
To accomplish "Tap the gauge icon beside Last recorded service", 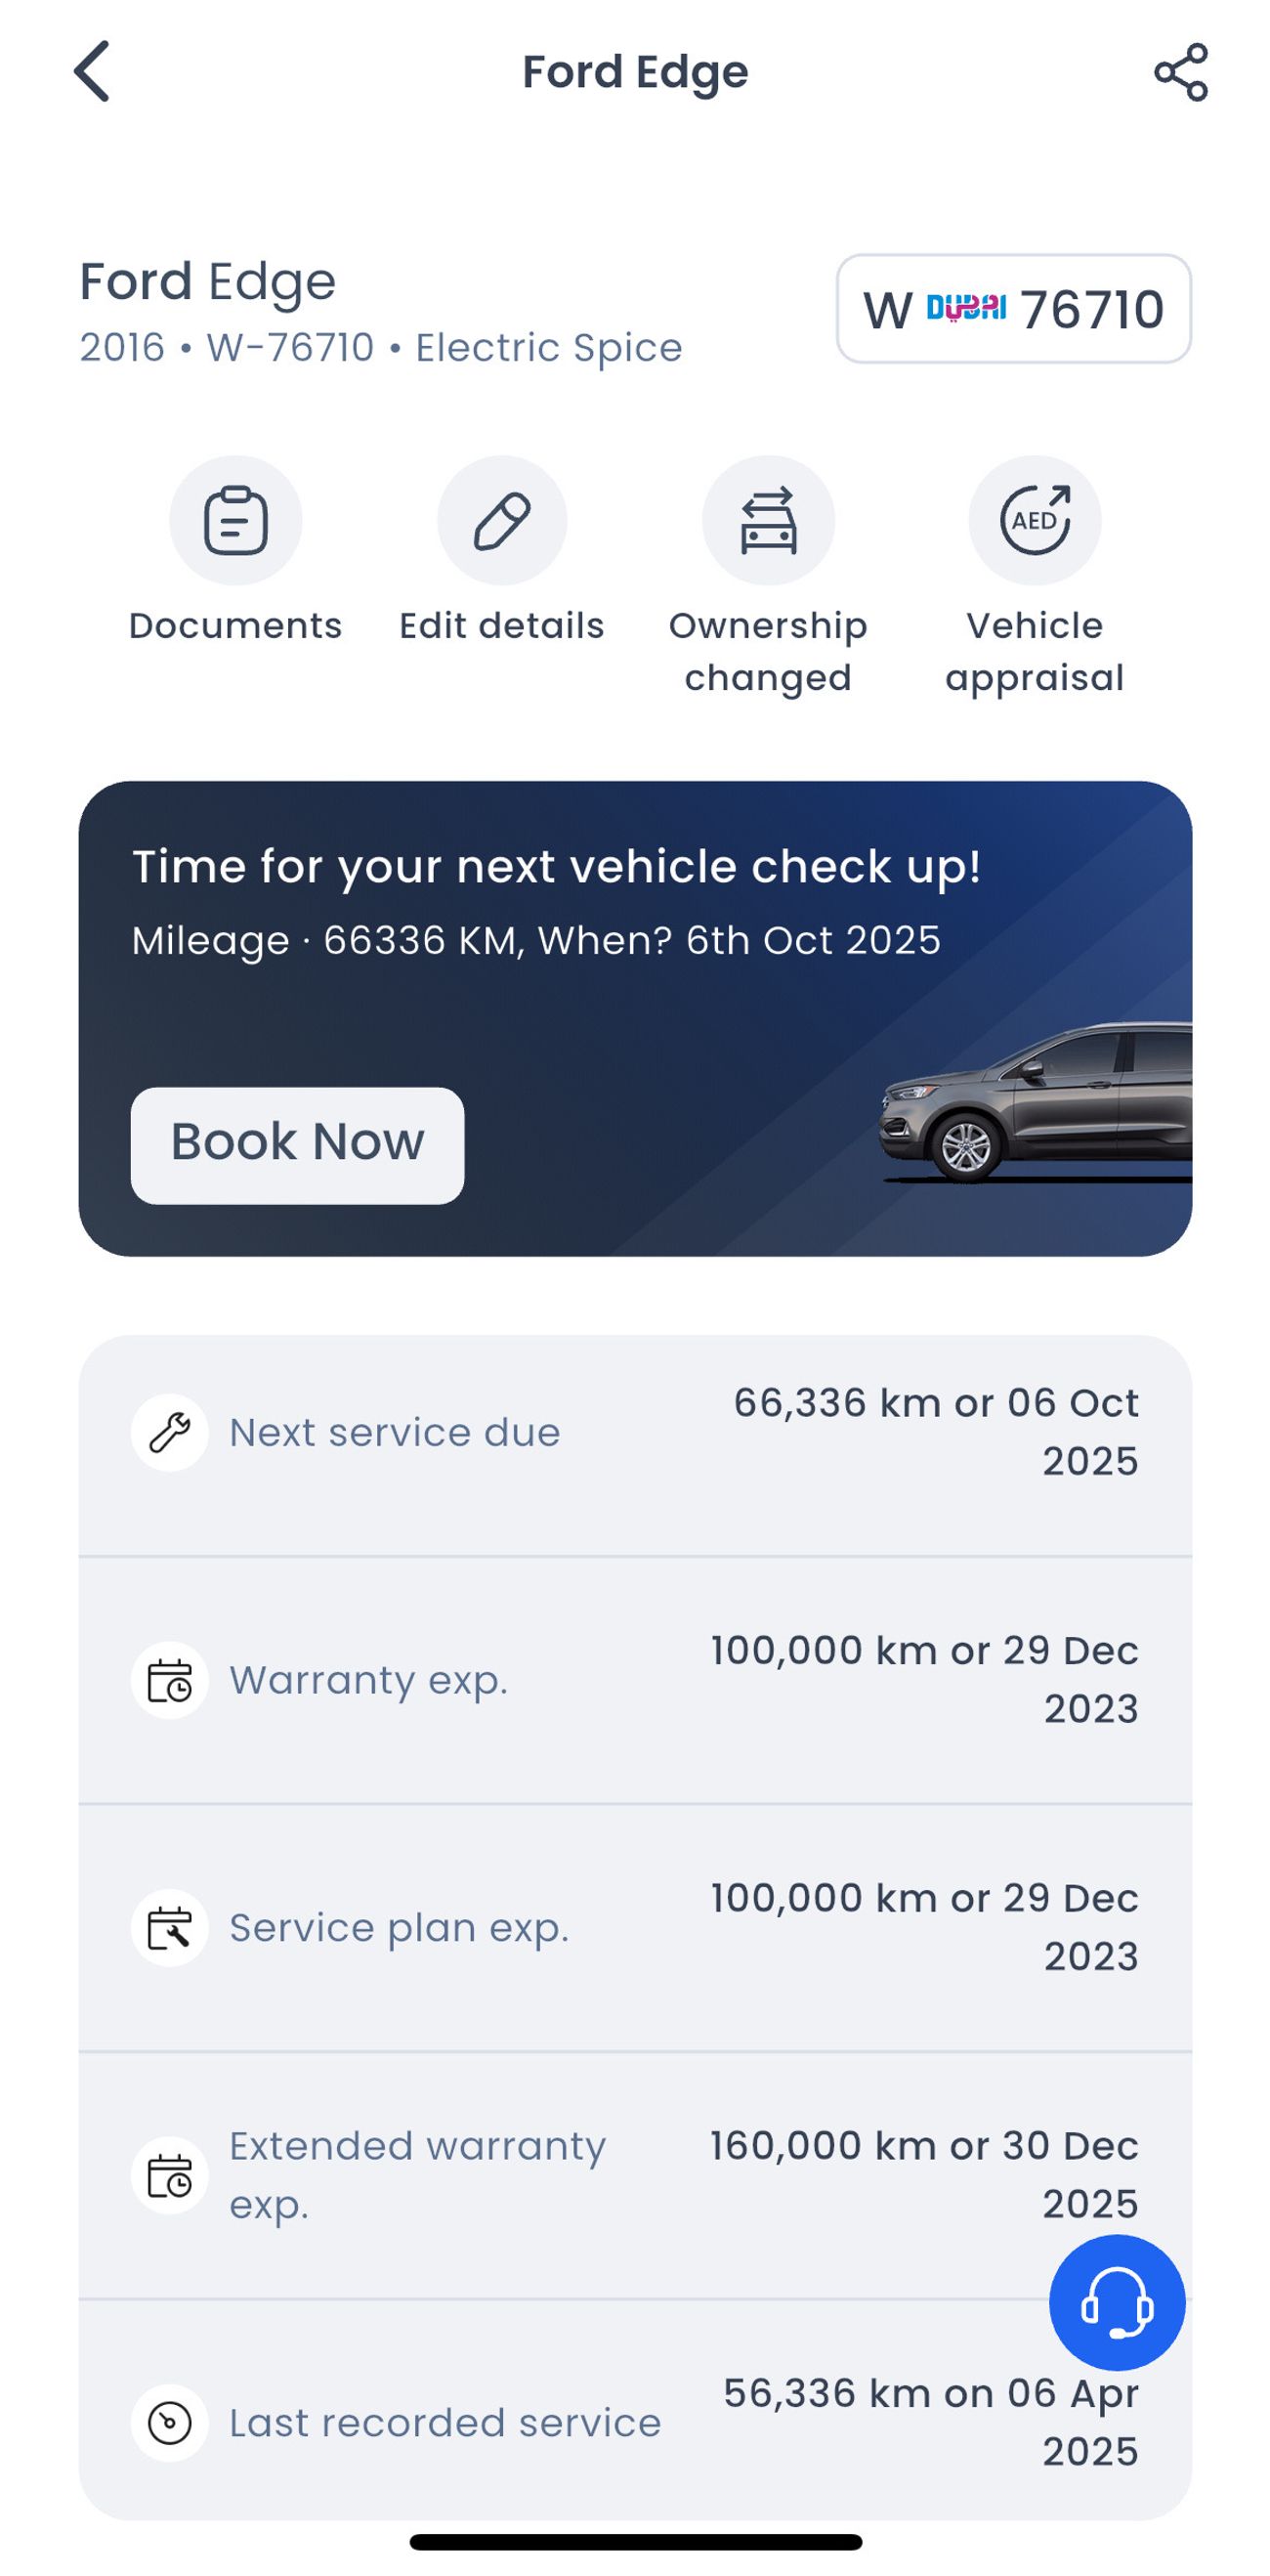I will [170, 2422].
